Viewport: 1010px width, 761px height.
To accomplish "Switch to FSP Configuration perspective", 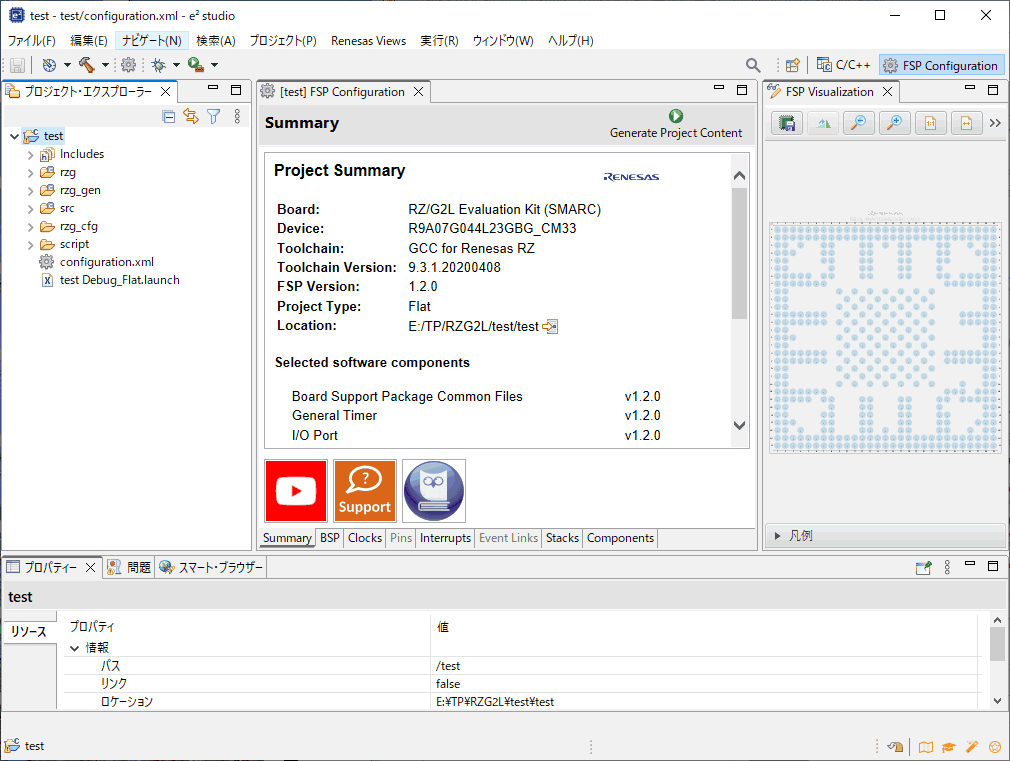I will click(941, 65).
